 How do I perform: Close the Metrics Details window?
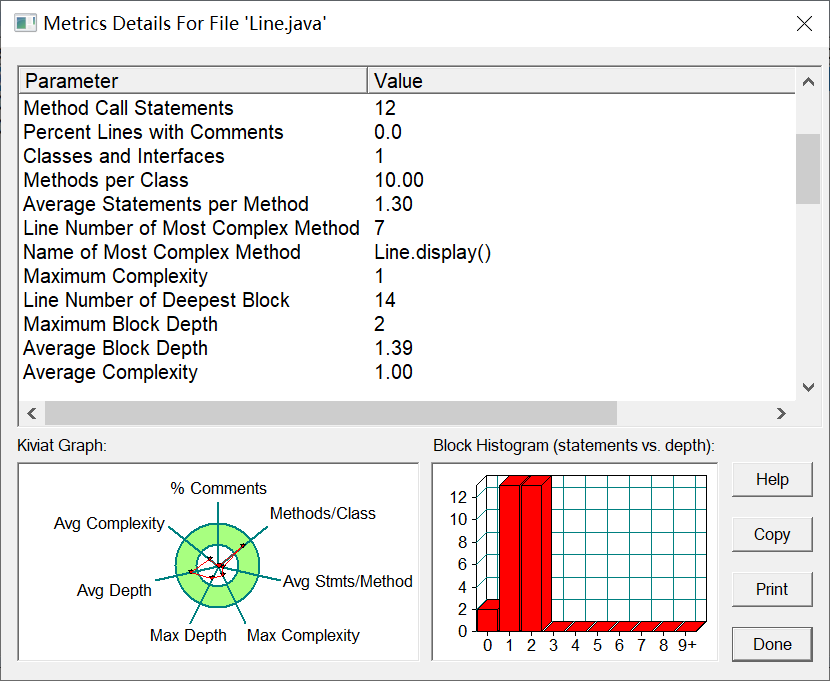click(x=804, y=24)
